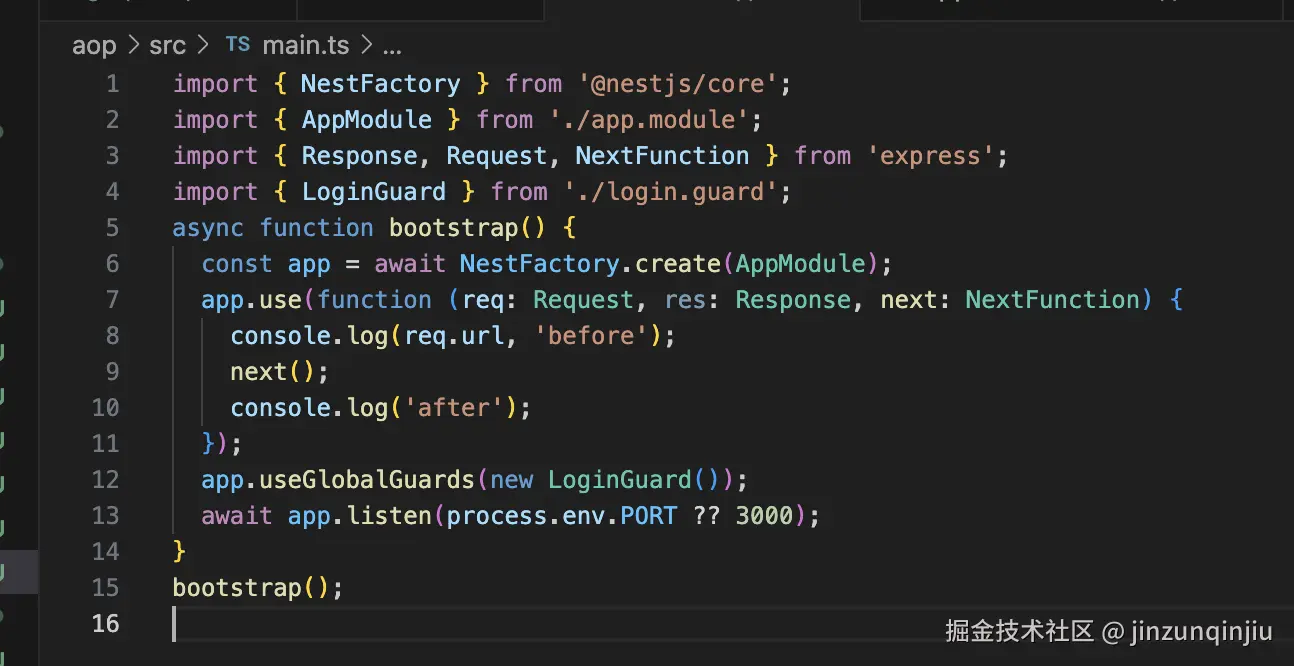
Task: Click Request in the express import line
Action: click(x=496, y=156)
